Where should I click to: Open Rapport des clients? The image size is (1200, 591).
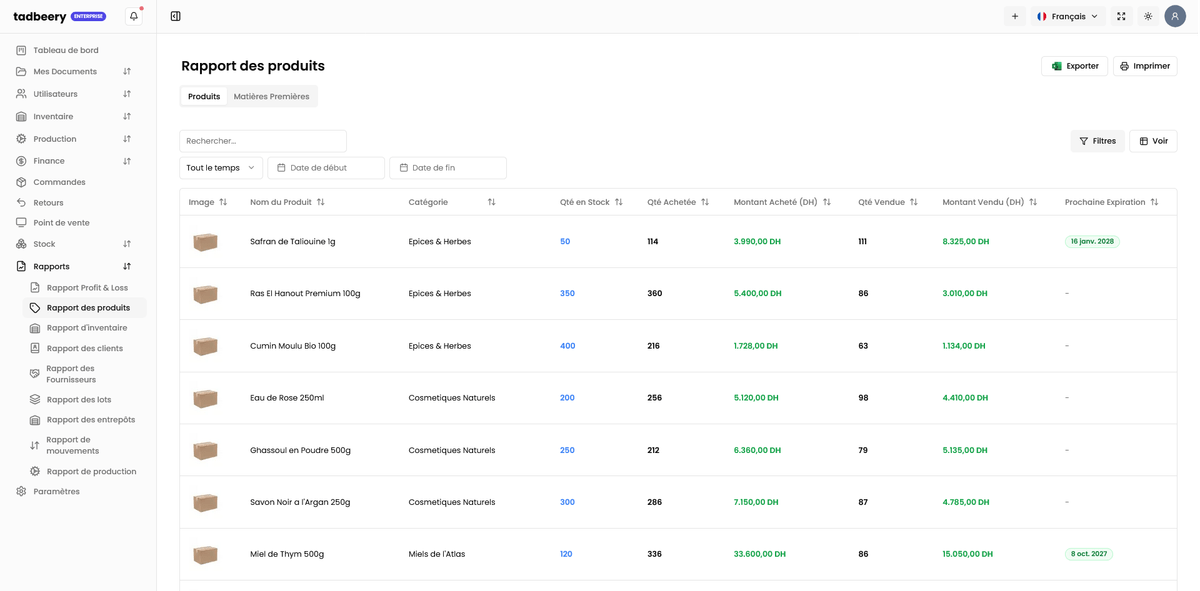(x=84, y=348)
